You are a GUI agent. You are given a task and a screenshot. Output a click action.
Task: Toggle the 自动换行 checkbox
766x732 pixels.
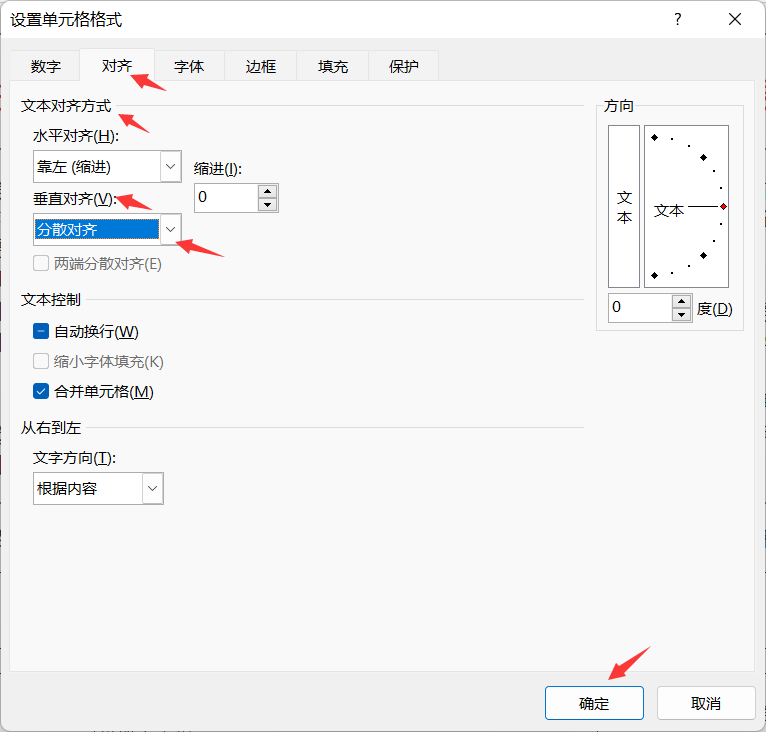tap(41, 331)
